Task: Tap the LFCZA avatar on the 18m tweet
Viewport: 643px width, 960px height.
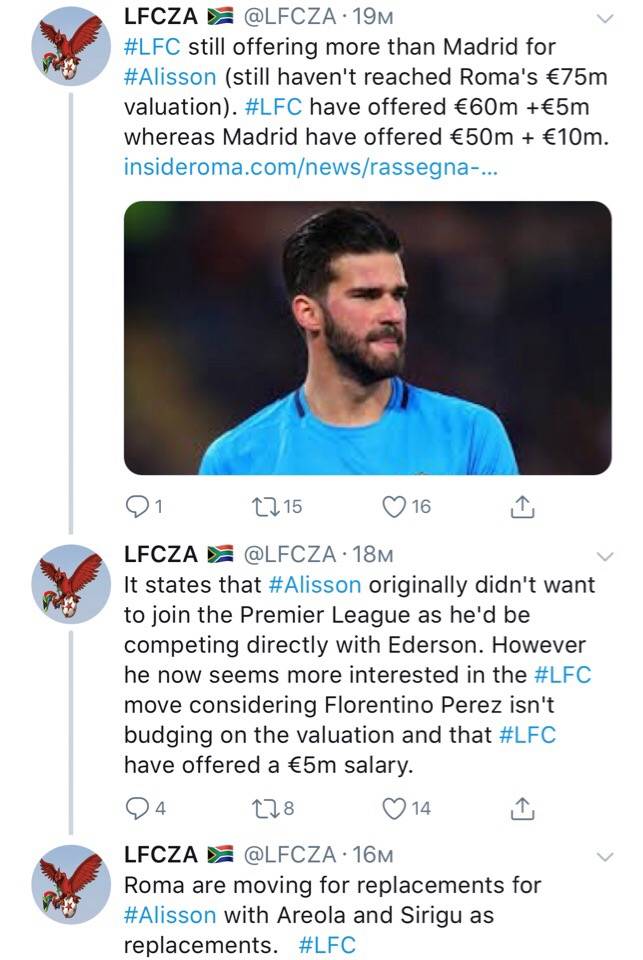Action: point(69,584)
